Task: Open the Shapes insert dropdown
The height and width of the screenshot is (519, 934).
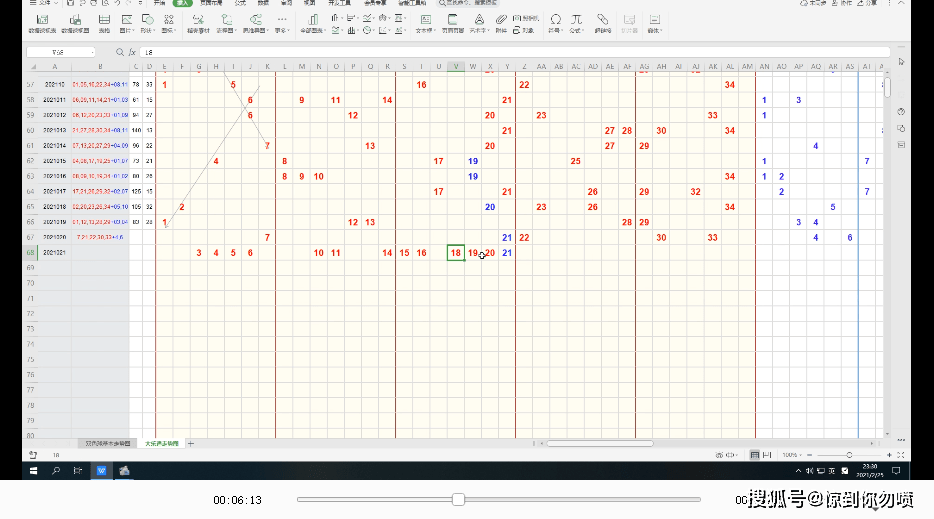Action: pos(148,23)
